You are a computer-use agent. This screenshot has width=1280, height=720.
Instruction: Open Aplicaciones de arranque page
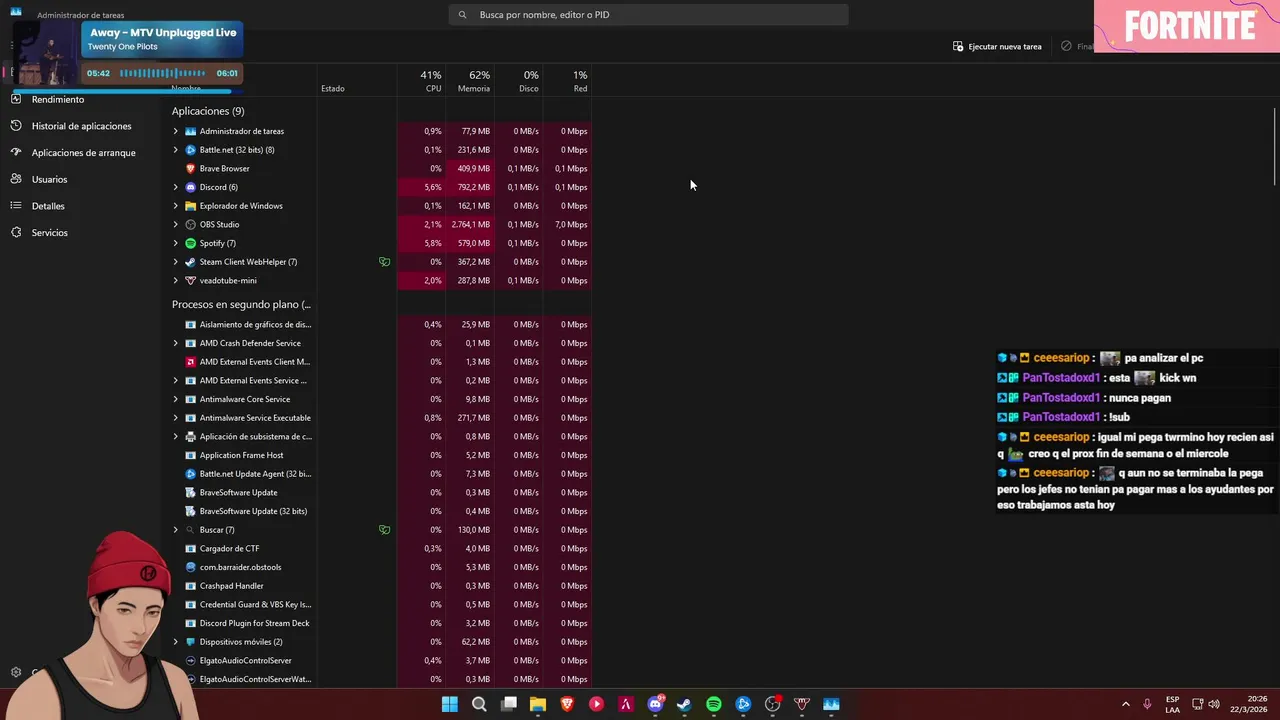click(x=82, y=153)
